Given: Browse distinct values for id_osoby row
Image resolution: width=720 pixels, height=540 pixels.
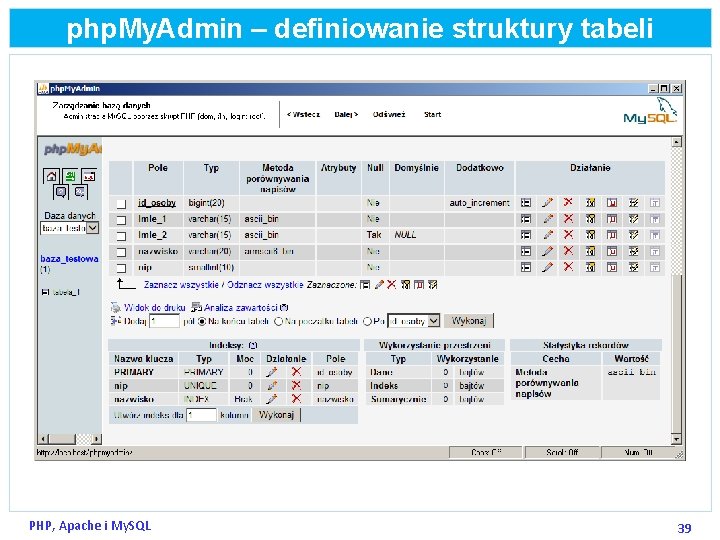Looking at the screenshot, I should pyautogui.click(x=526, y=202).
